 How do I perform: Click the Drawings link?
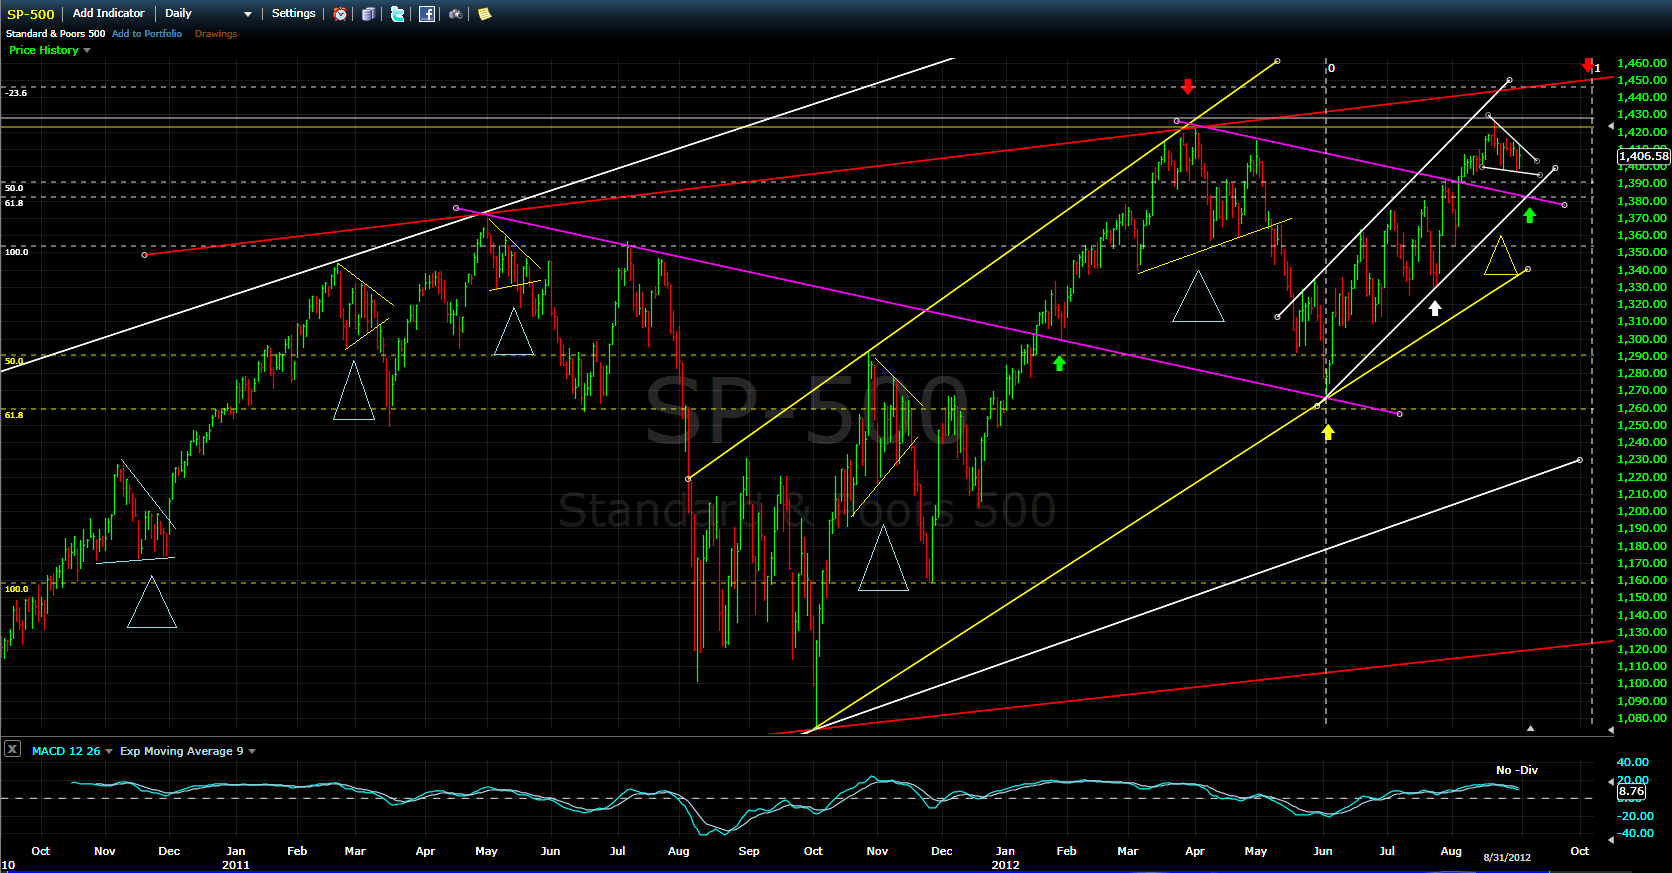click(x=216, y=34)
